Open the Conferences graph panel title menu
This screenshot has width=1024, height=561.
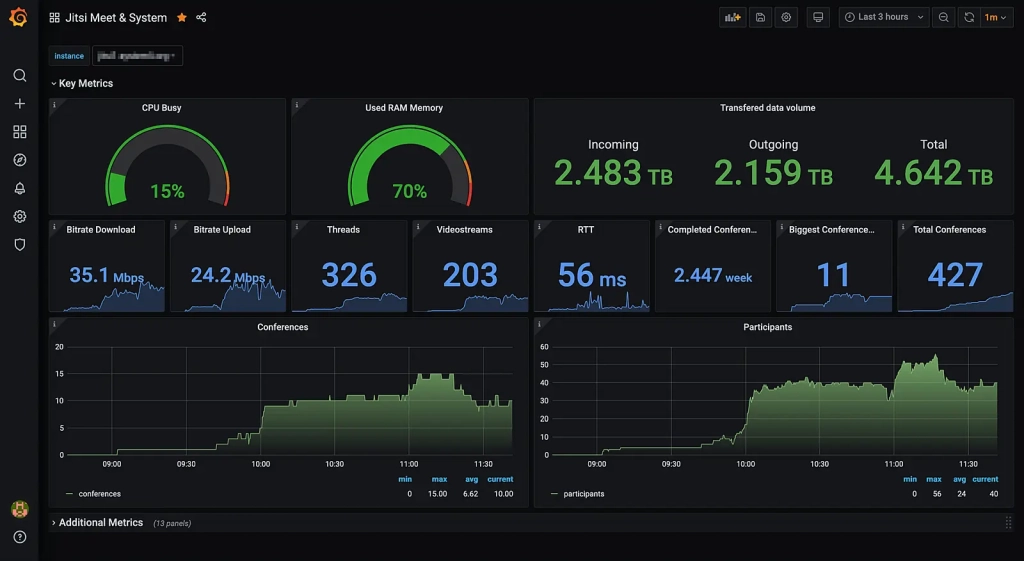click(x=282, y=327)
